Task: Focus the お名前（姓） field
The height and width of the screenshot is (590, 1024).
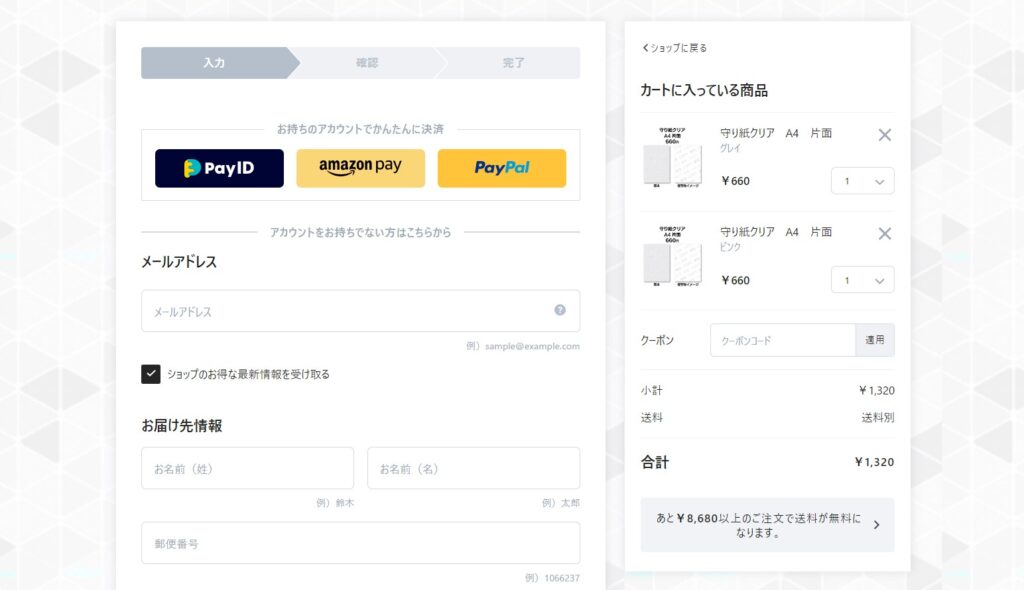Action: [248, 468]
